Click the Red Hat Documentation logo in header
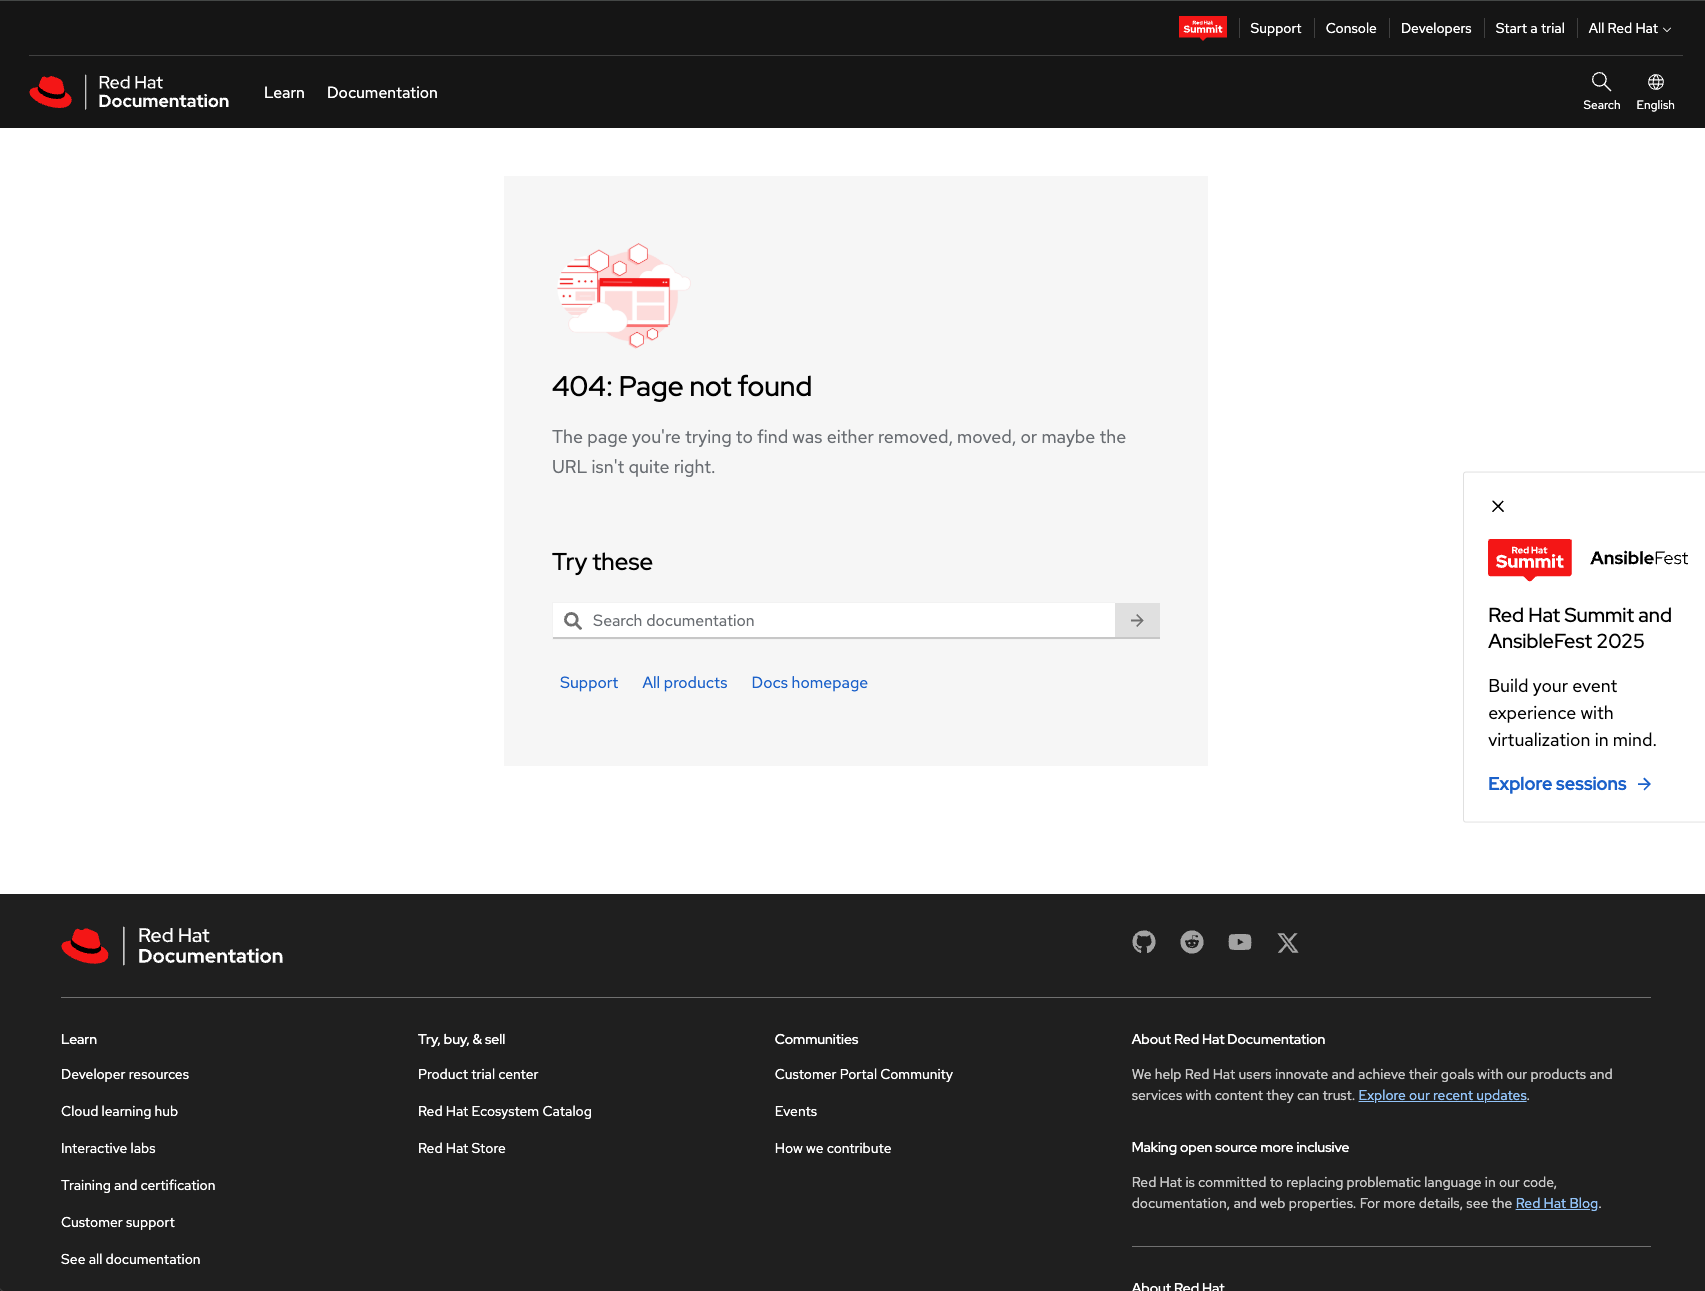Screen dimensions: 1705x1291 [x=130, y=92]
